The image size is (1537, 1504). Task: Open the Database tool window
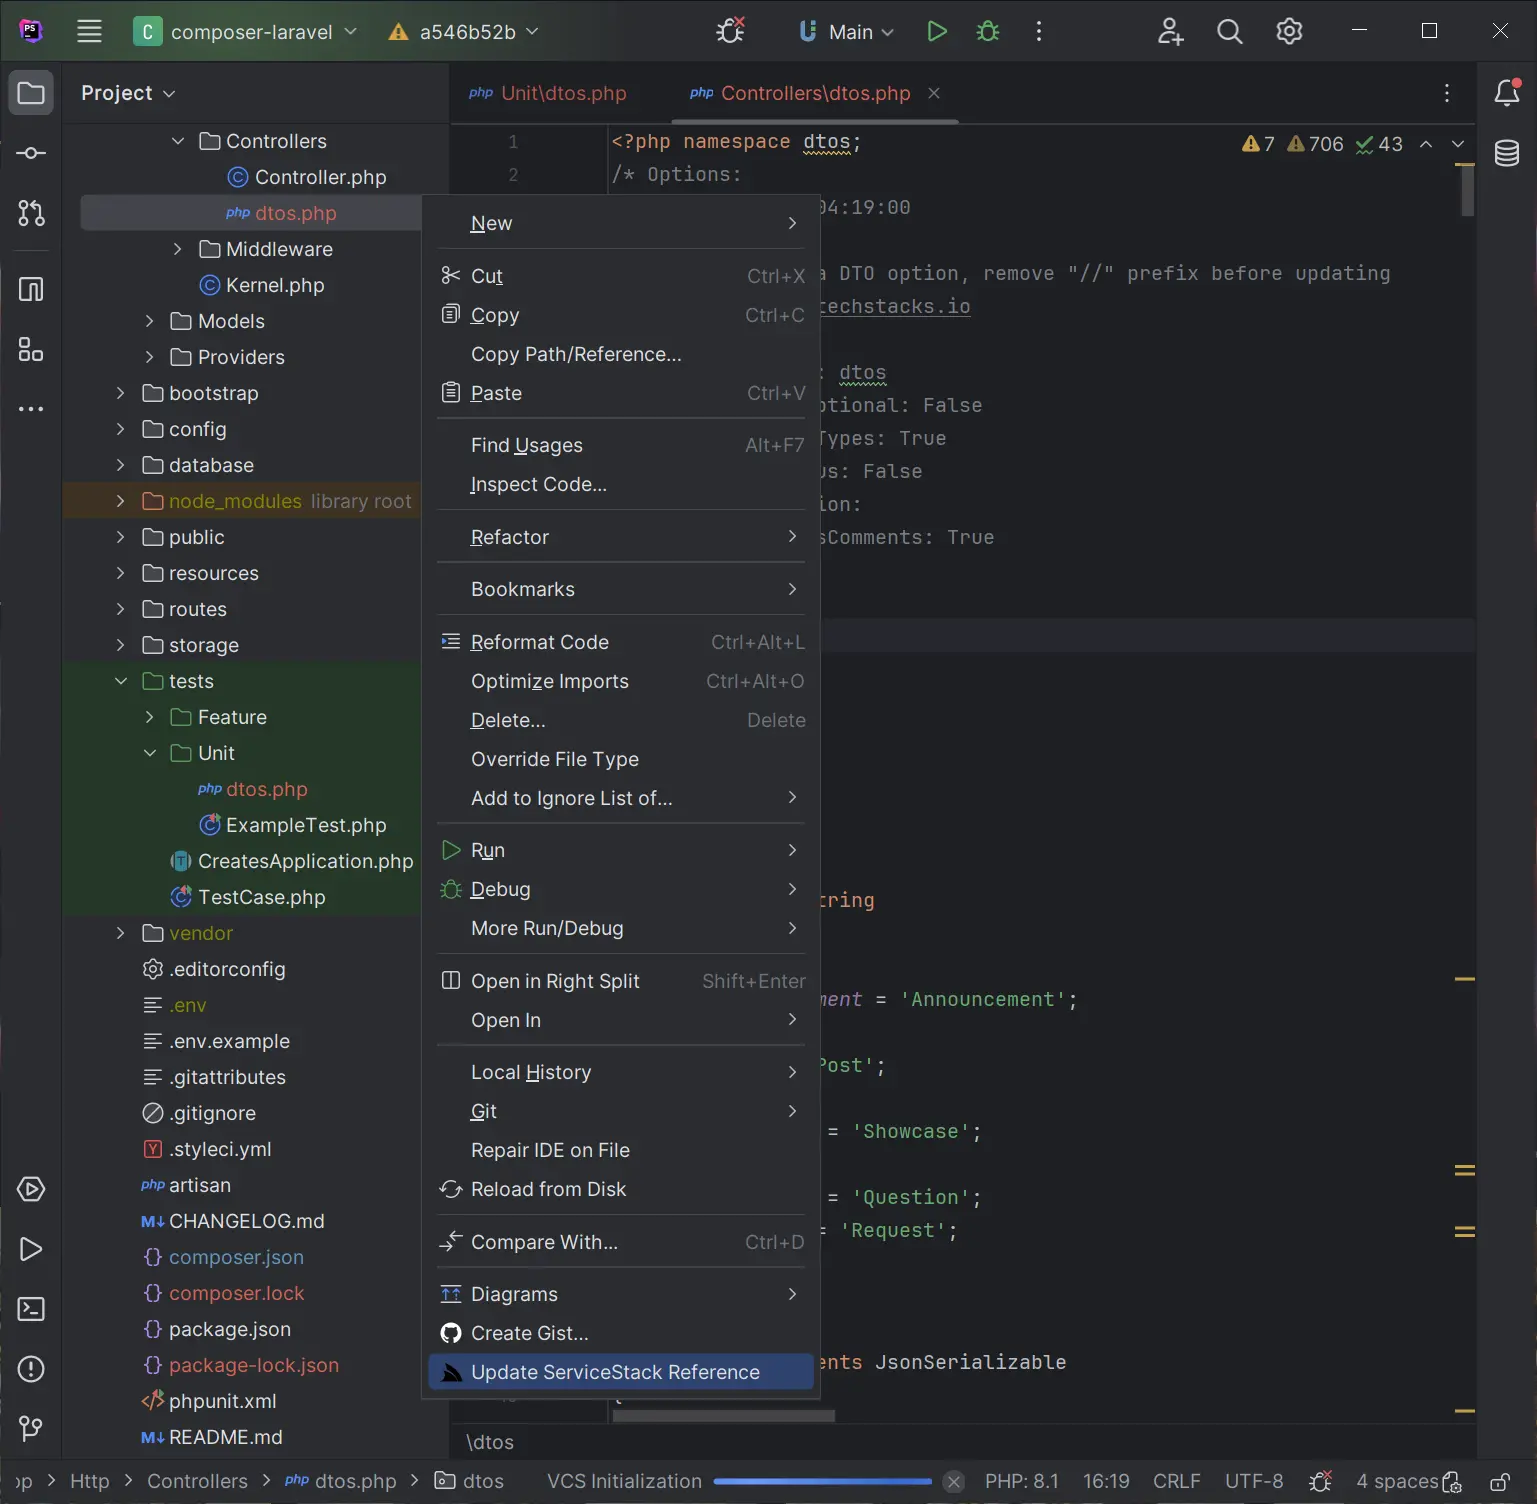click(1507, 153)
